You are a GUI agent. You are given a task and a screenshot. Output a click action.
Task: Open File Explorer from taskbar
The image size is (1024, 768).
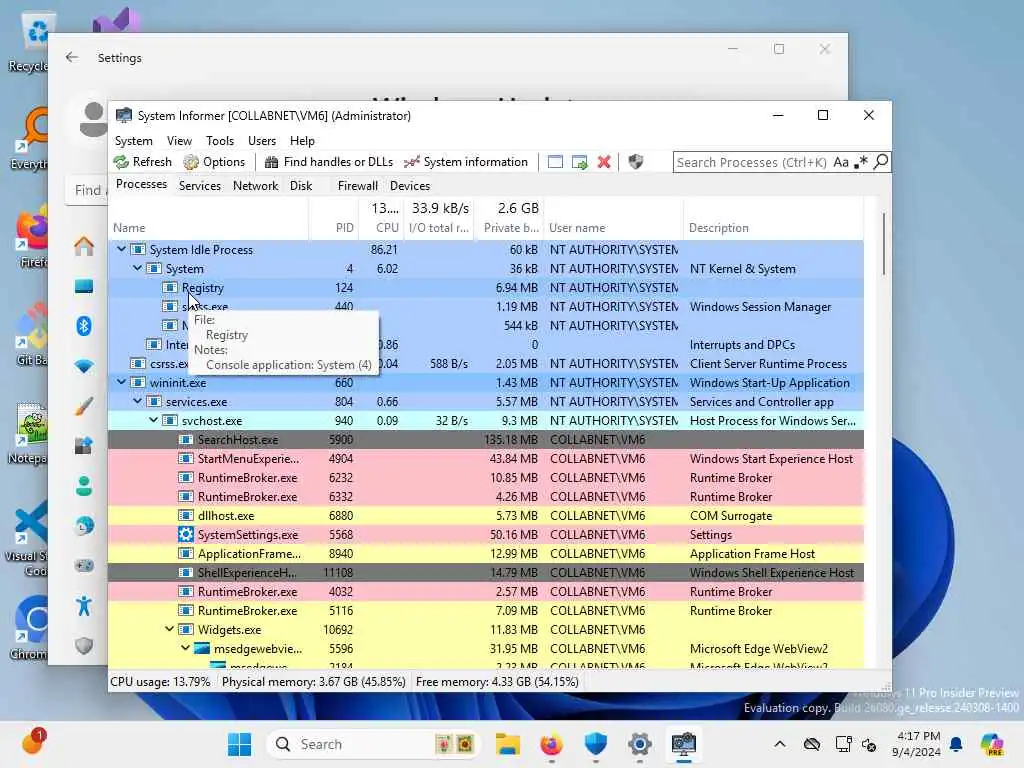pyautogui.click(x=507, y=744)
